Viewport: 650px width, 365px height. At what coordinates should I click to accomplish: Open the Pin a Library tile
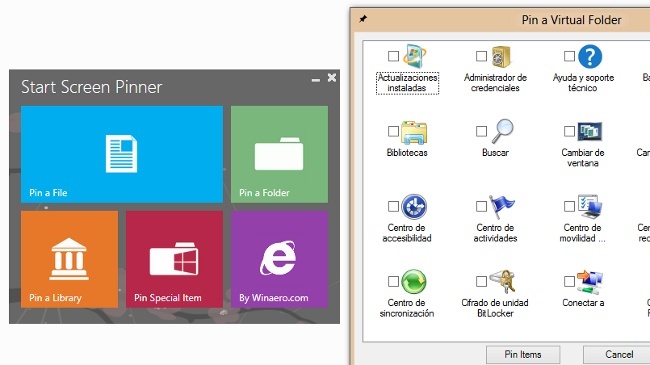pyautogui.click(x=70, y=259)
